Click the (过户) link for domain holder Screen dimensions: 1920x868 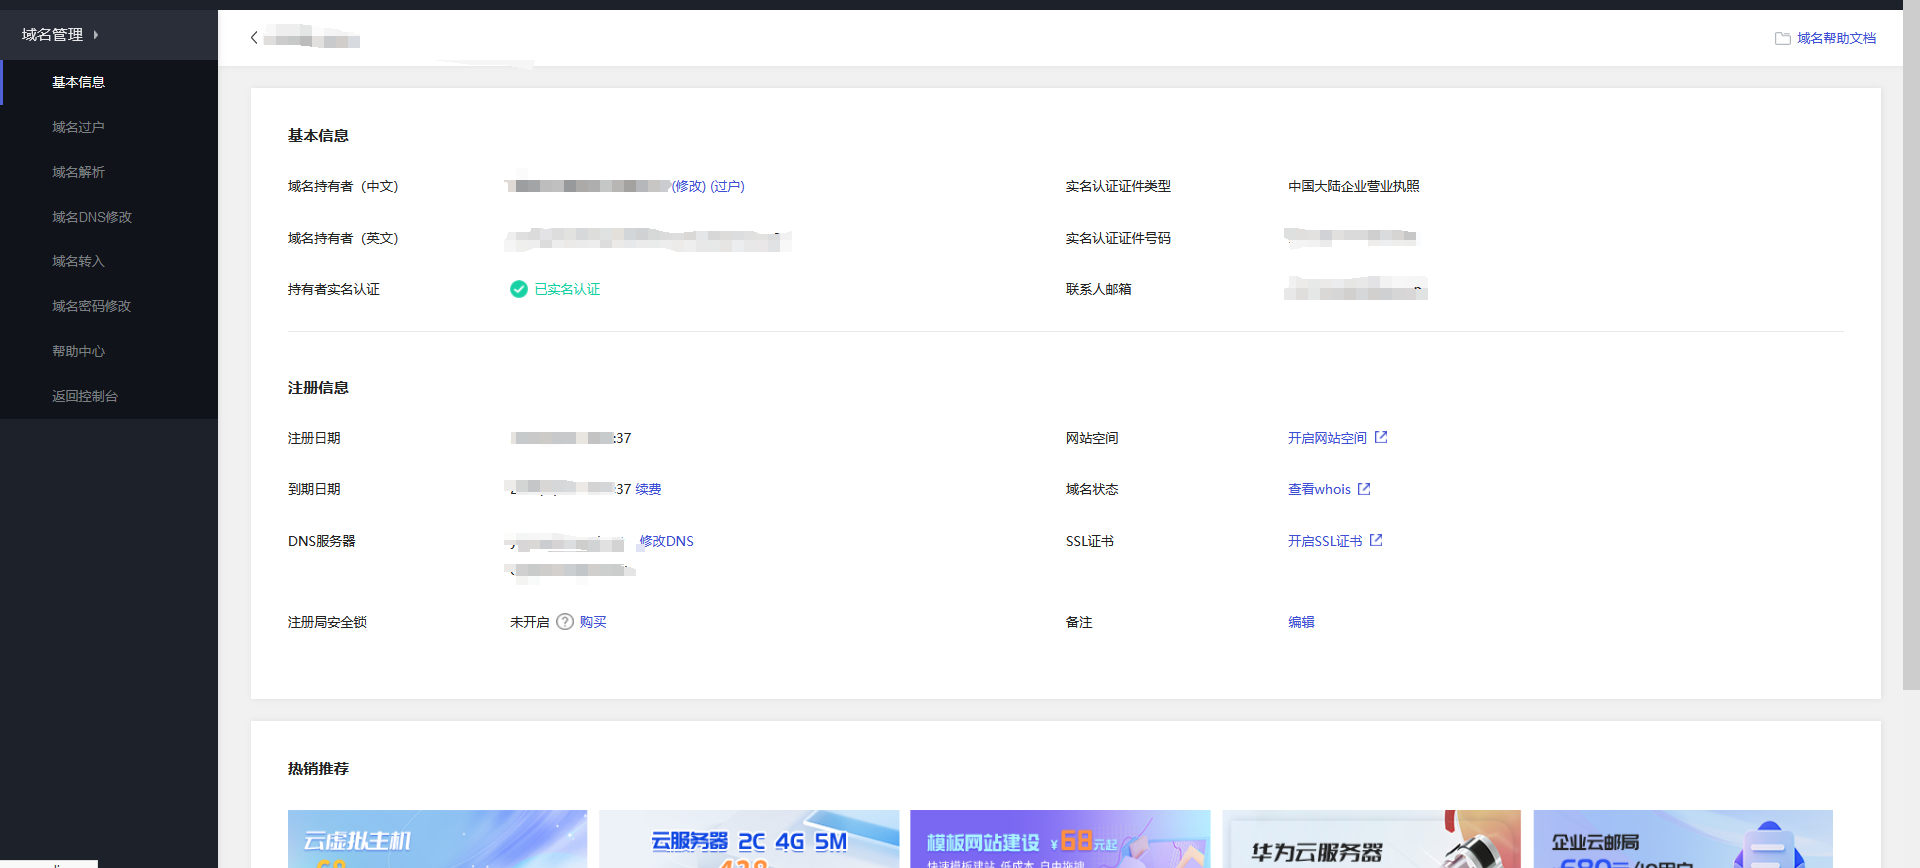point(728,186)
